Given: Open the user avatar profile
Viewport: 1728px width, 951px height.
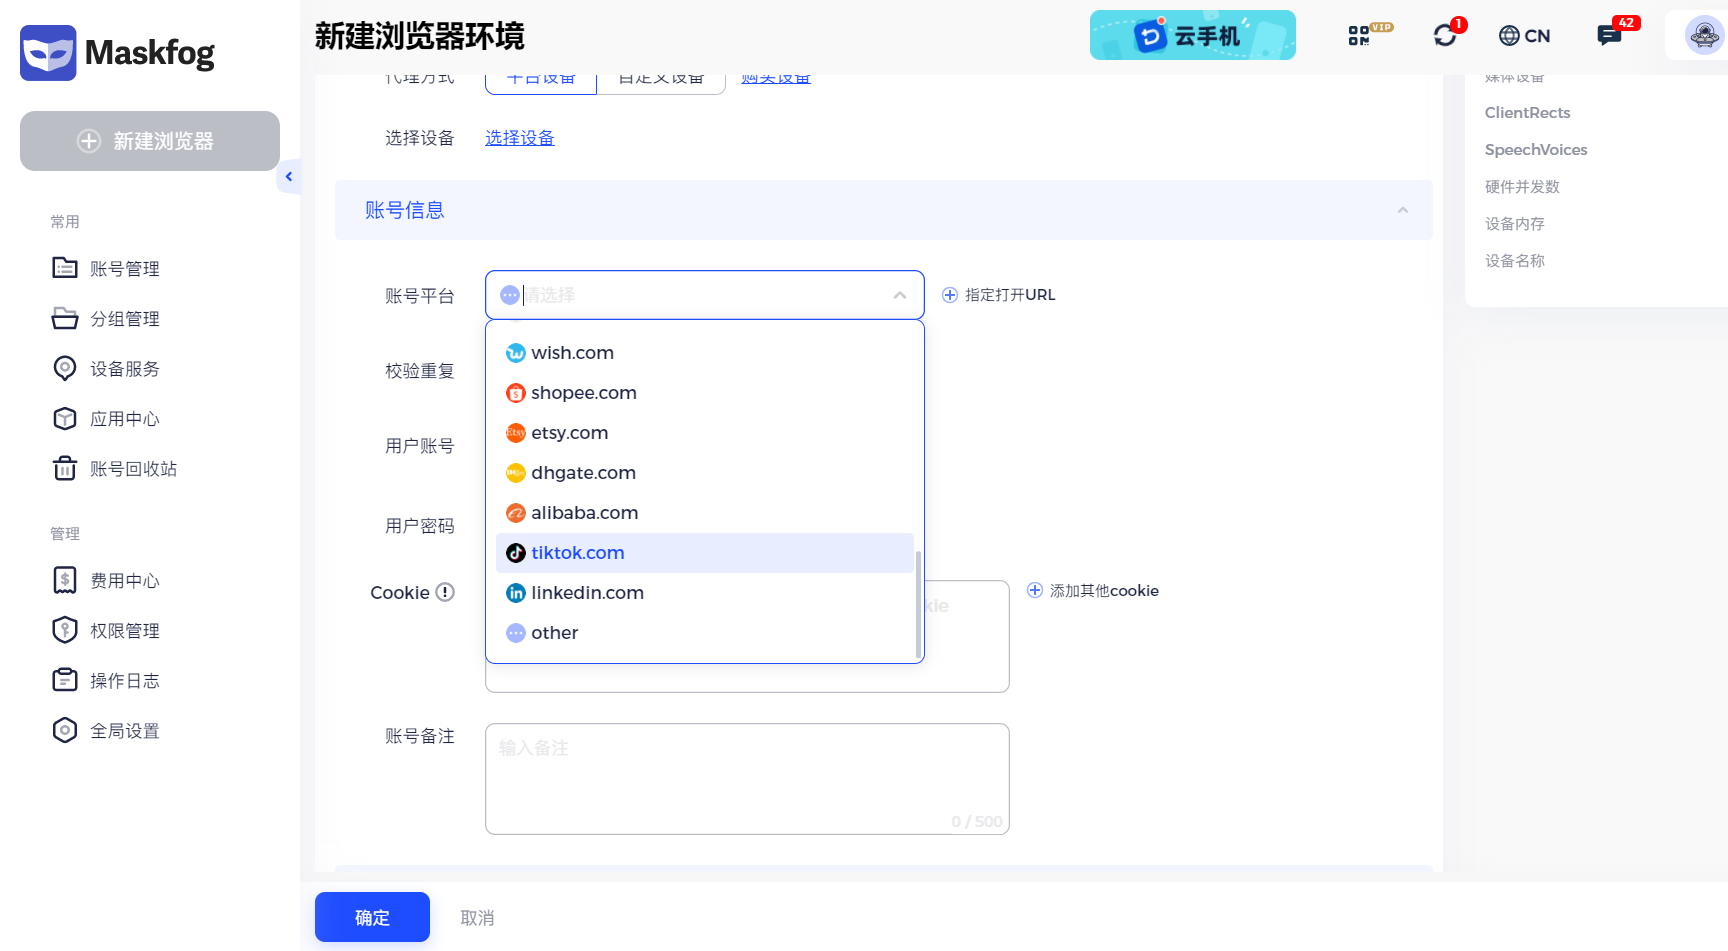Looking at the screenshot, I should coord(1704,36).
